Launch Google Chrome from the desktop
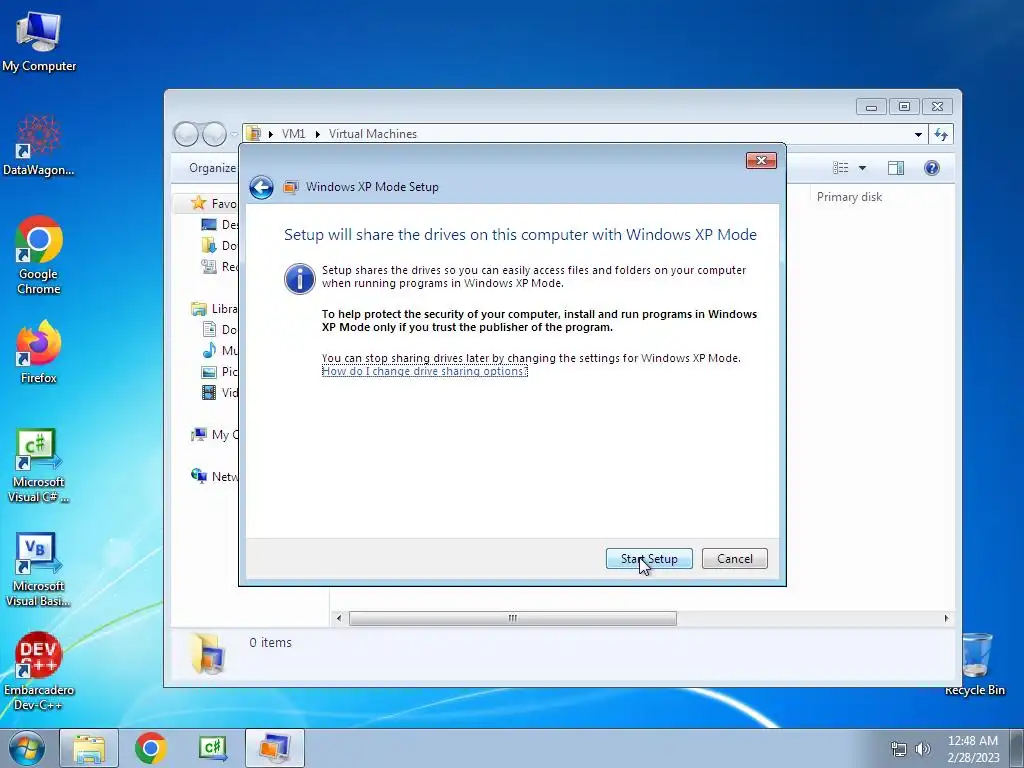Screen dimensions: 1024x768 (39, 255)
